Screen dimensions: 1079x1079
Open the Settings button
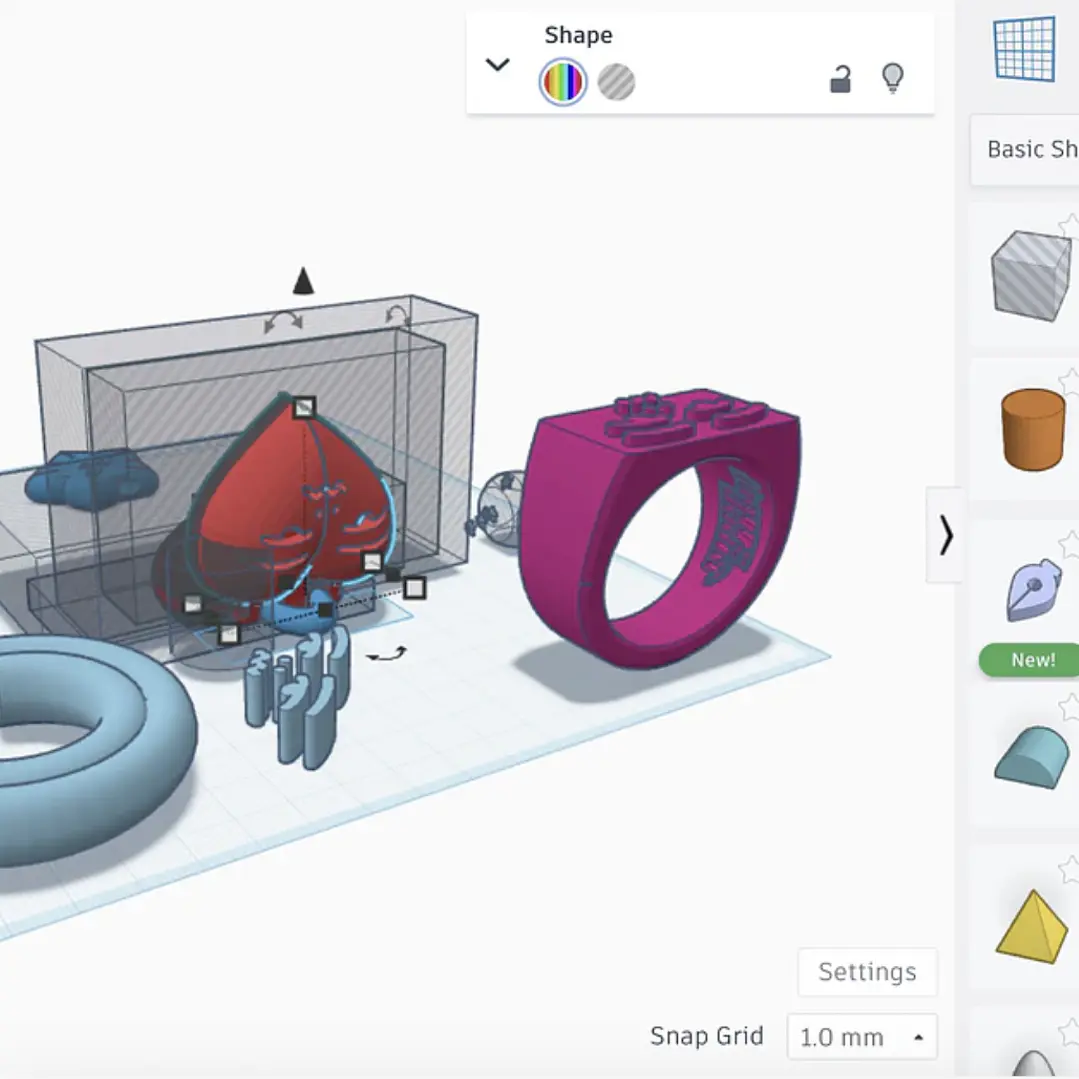(867, 972)
